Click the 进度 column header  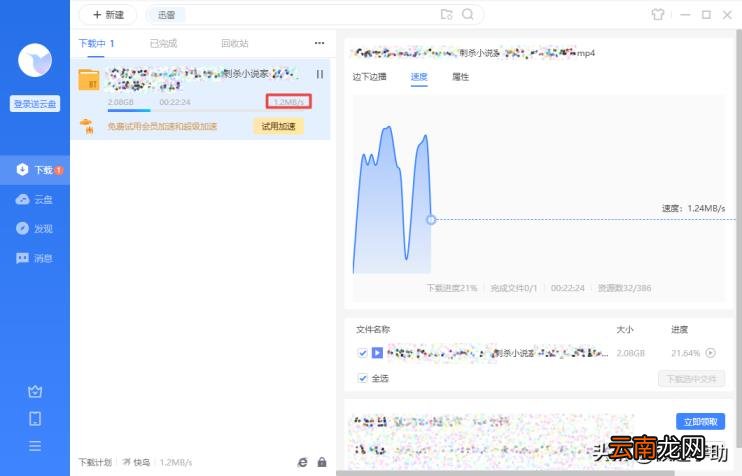click(x=679, y=329)
